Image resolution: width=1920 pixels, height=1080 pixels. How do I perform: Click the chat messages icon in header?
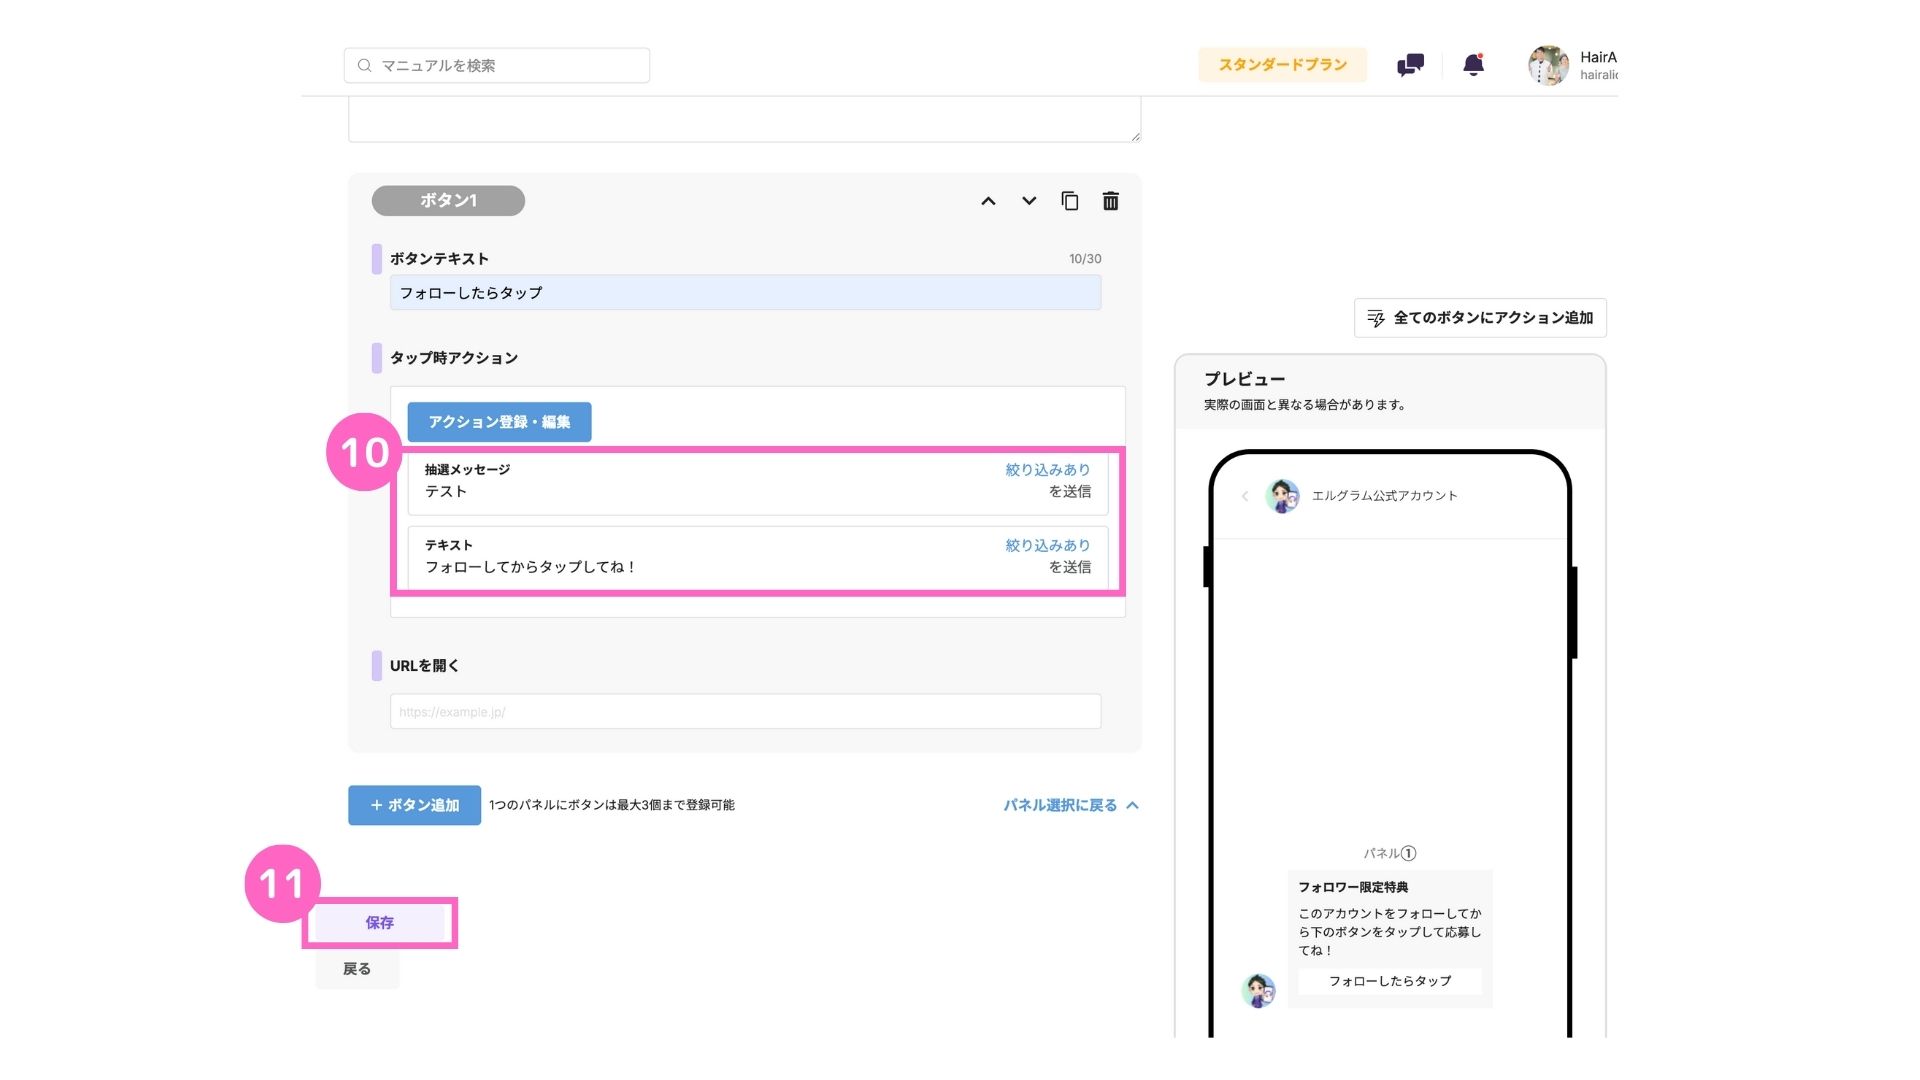[x=1410, y=65]
